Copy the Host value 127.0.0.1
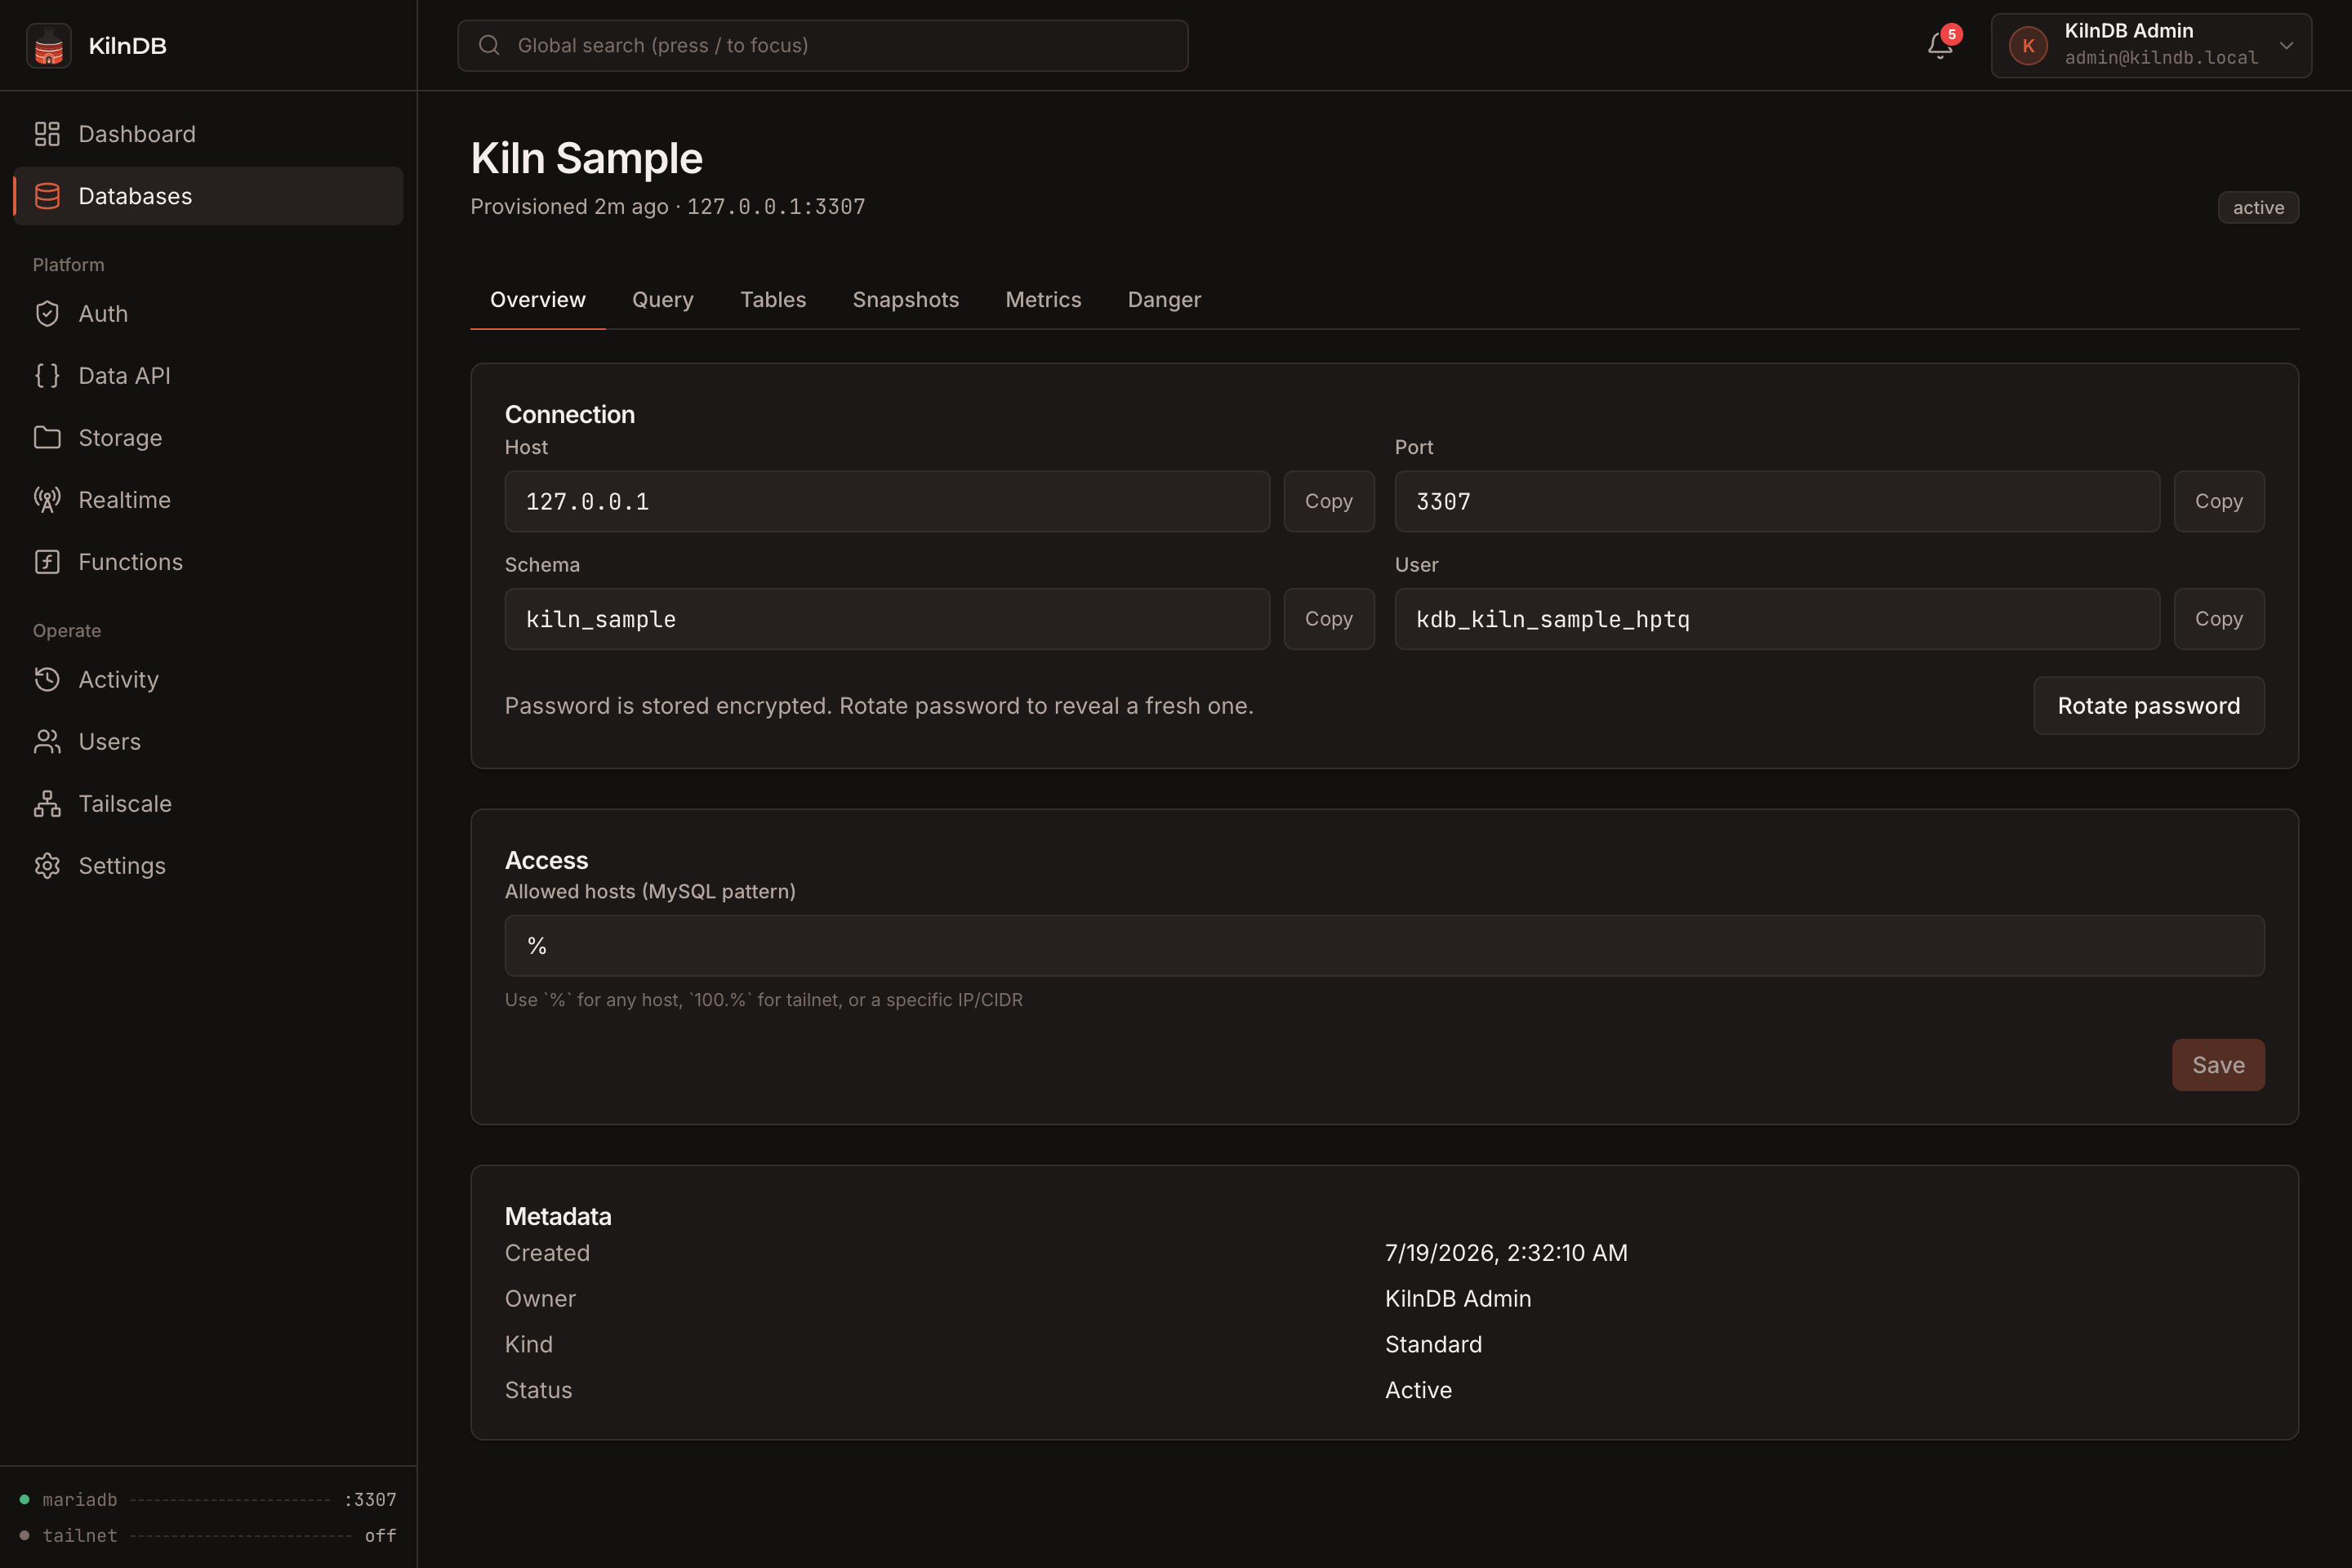Viewport: 2352px width, 1568px height. (1329, 502)
